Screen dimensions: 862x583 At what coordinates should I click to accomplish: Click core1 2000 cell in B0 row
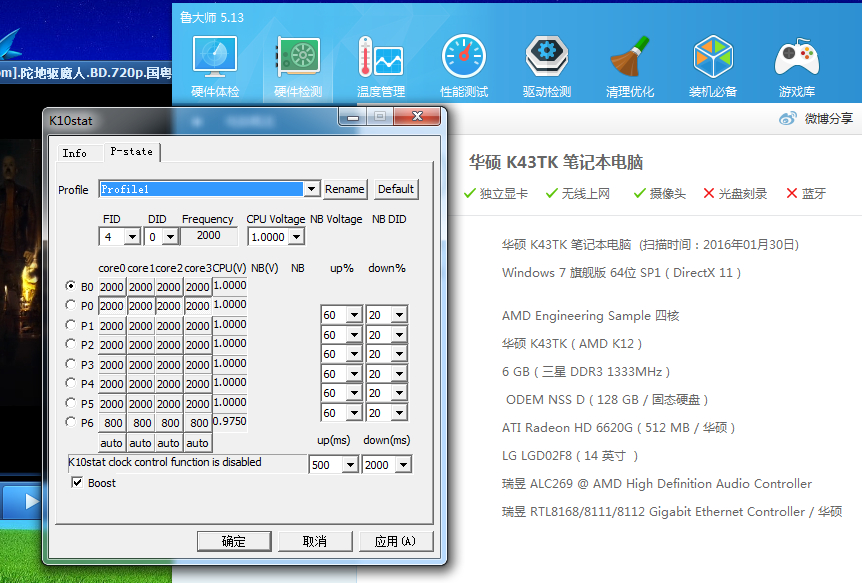point(141,287)
